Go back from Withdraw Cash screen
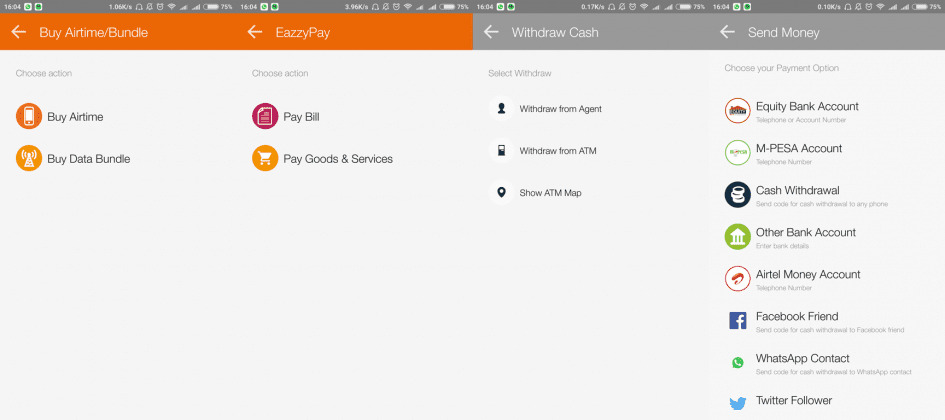The width and height of the screenshot is (945, 420). pos(491,32)
